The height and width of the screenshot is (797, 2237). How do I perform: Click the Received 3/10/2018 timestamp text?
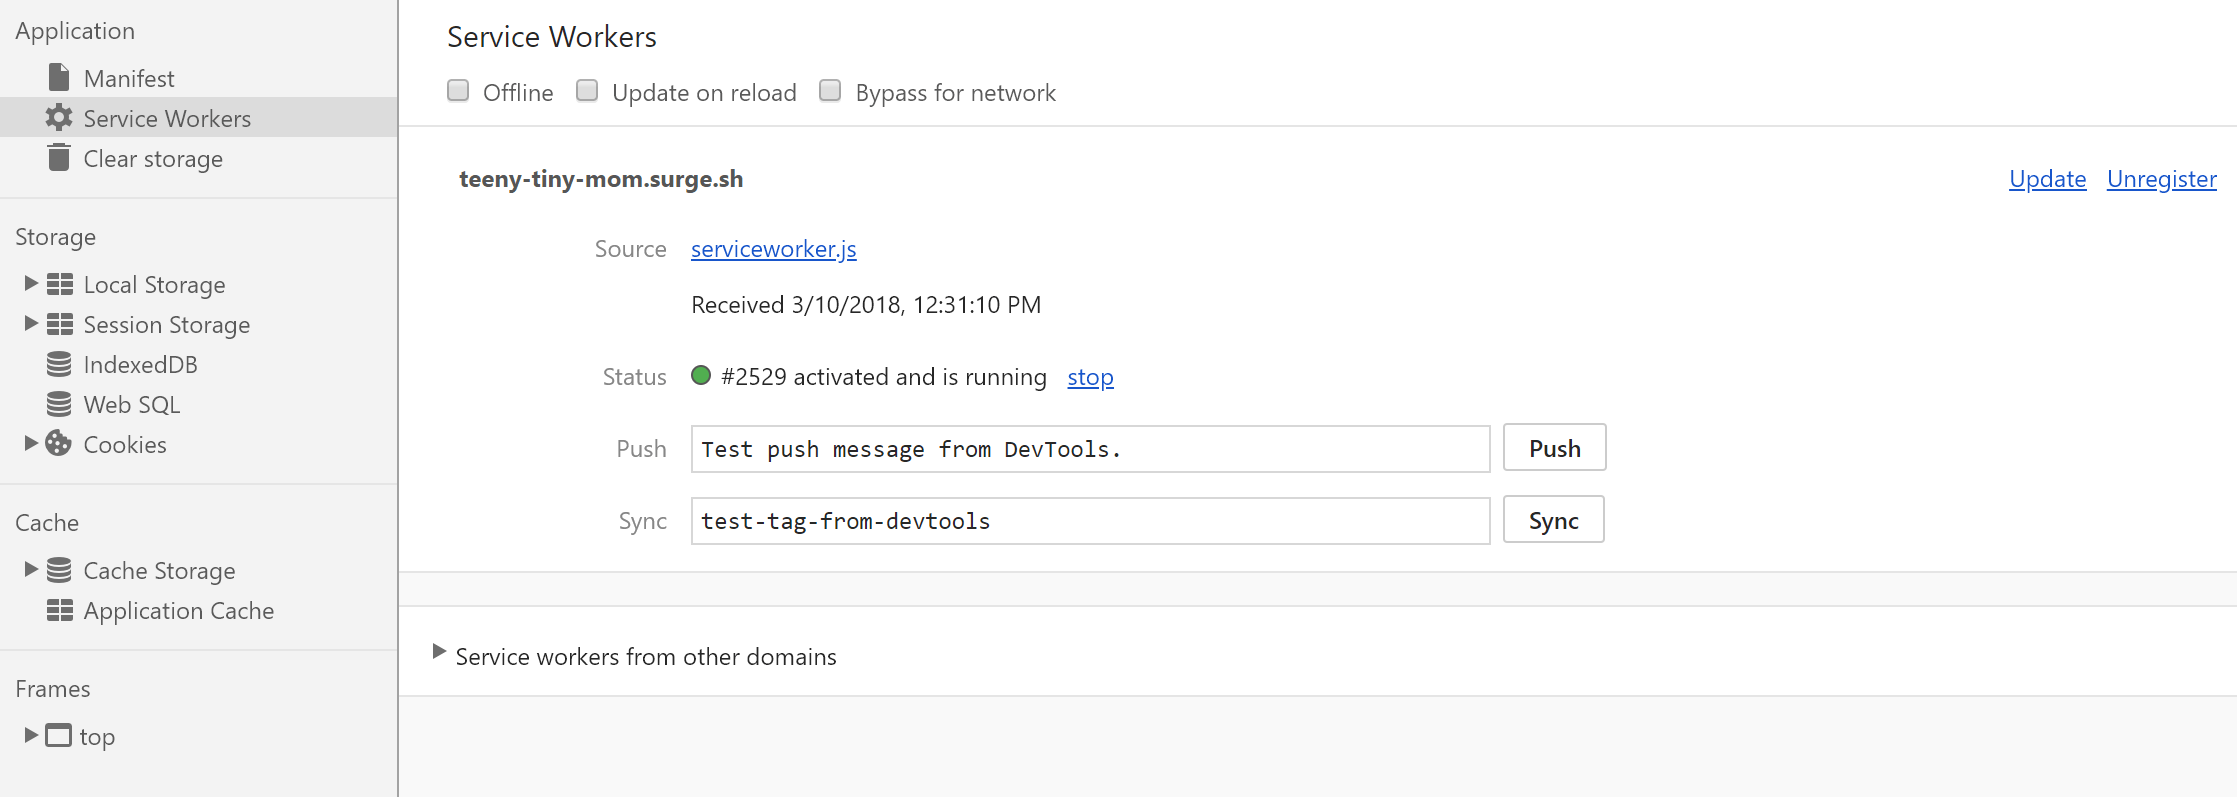(866, 305)
